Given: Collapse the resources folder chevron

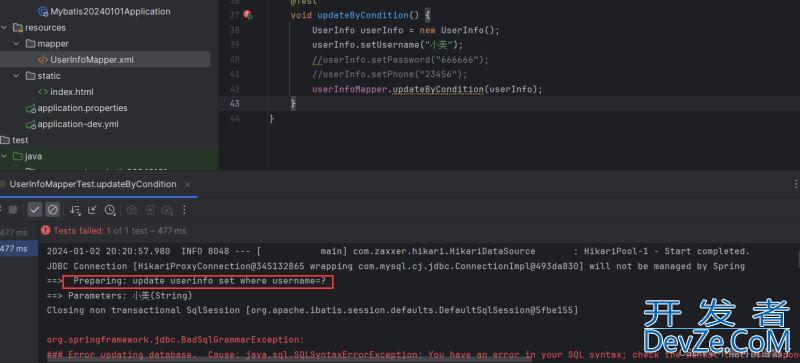Looking at the screenshot, I should pyautogui.click(x=5, y=28).
